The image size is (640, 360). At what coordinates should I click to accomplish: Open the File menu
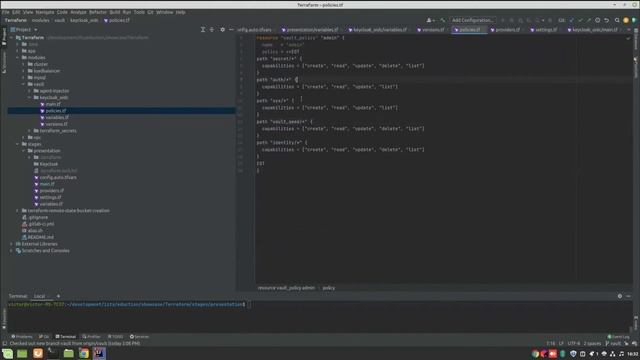coord(5,12)
